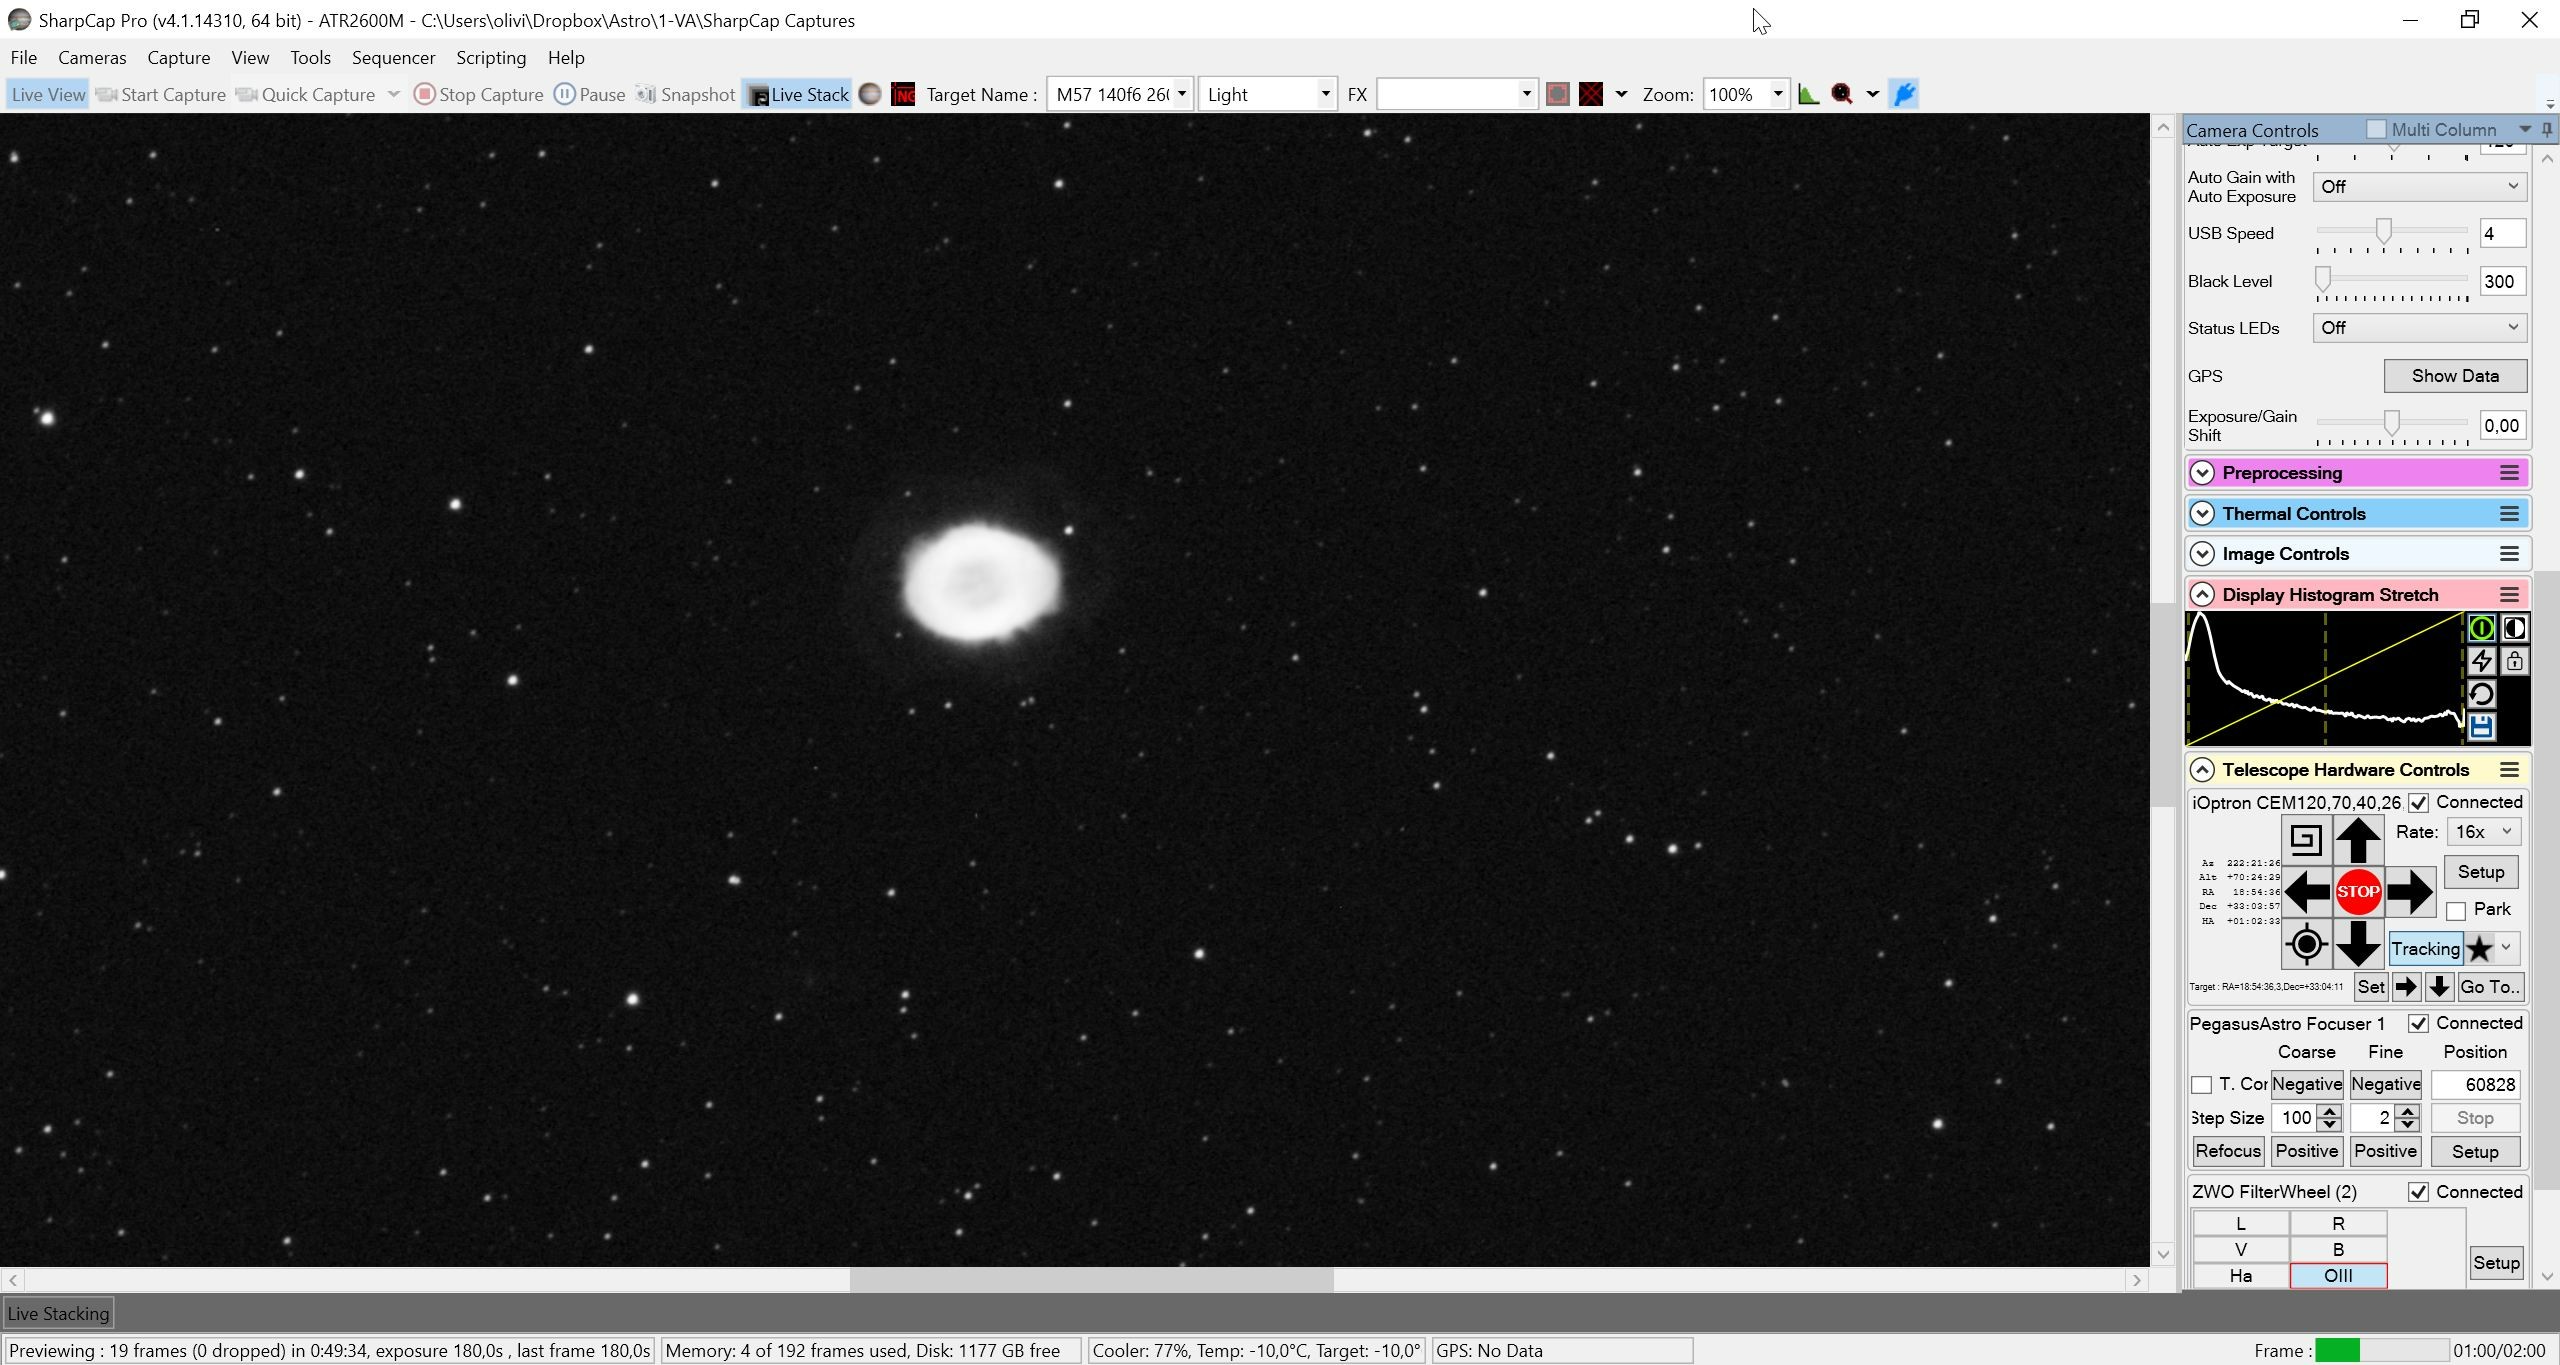Click the padlock icon in histogram stretch
The height and width of the screenshot is (1365, 2560).
2514,661
